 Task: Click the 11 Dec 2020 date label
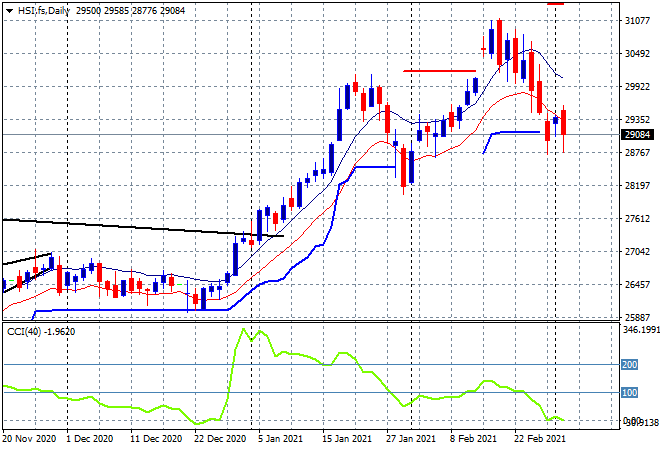tap(156, 439)
